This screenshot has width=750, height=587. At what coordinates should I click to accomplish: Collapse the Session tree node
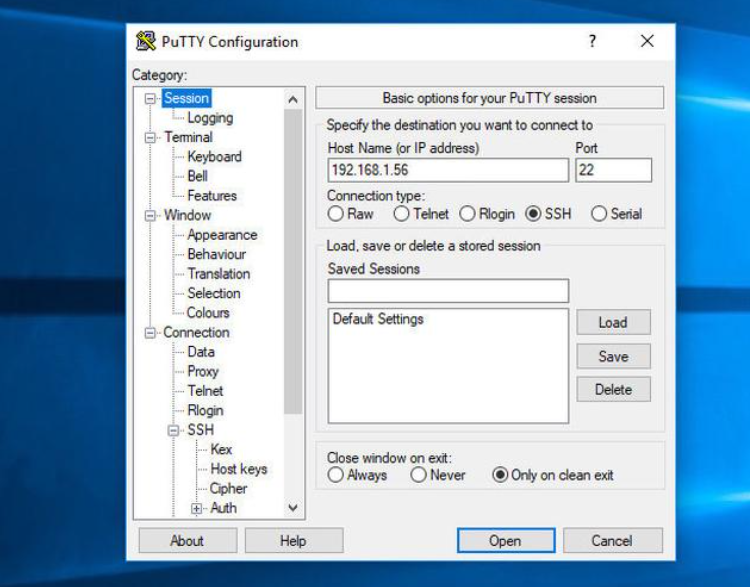click(x=150, y=99)
